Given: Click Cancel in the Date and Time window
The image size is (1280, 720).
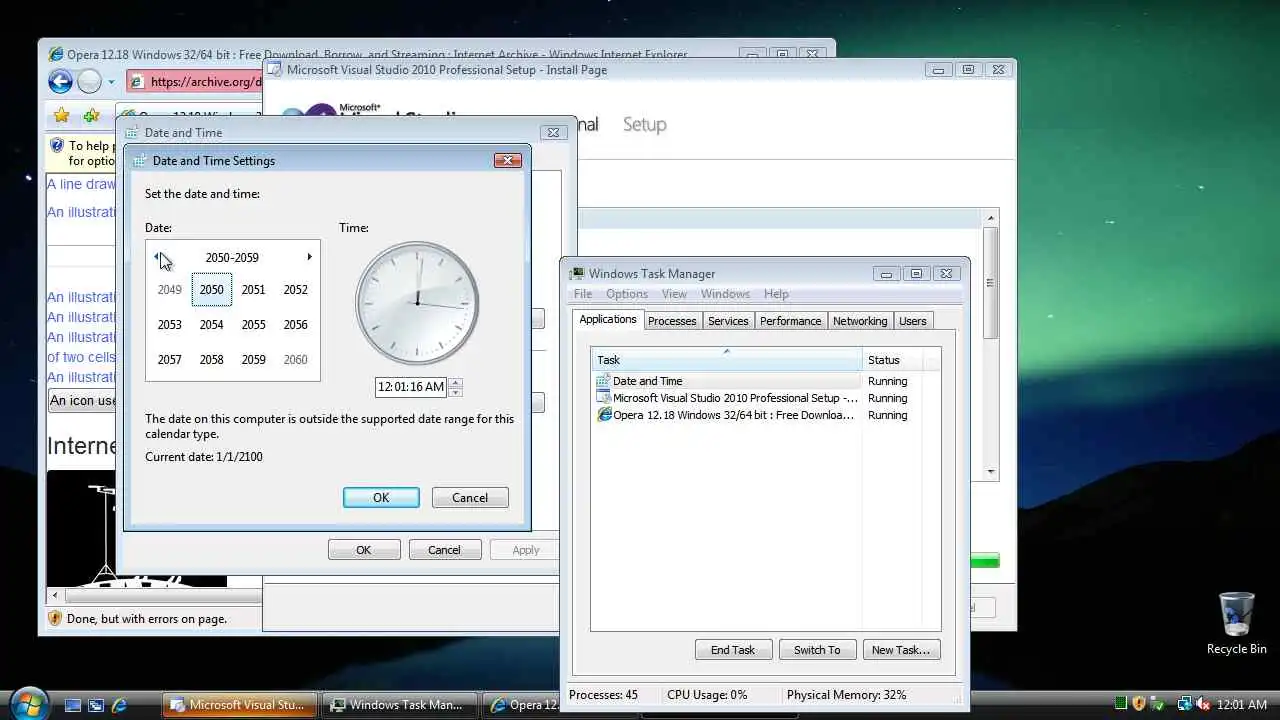Looking at the screenshot, I should coord(445,550).
